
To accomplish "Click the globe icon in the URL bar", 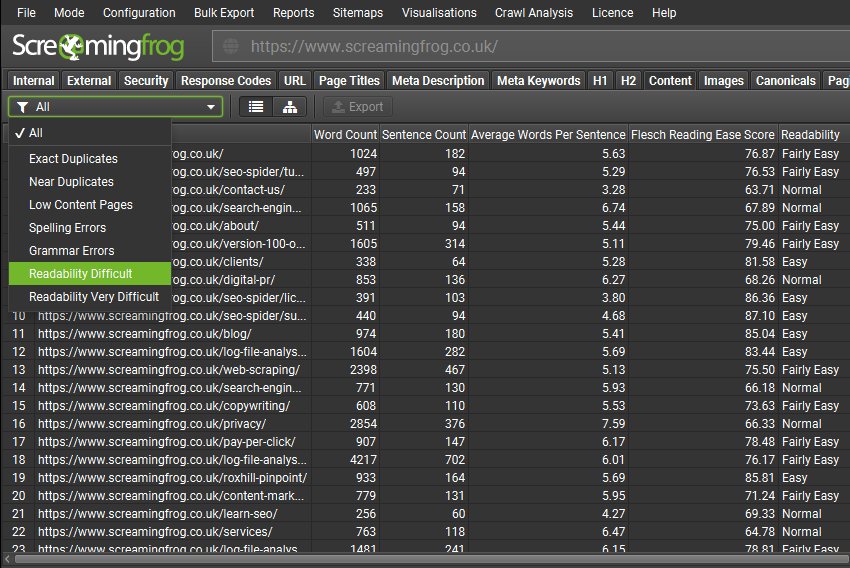I will click(x=231, y=46).
